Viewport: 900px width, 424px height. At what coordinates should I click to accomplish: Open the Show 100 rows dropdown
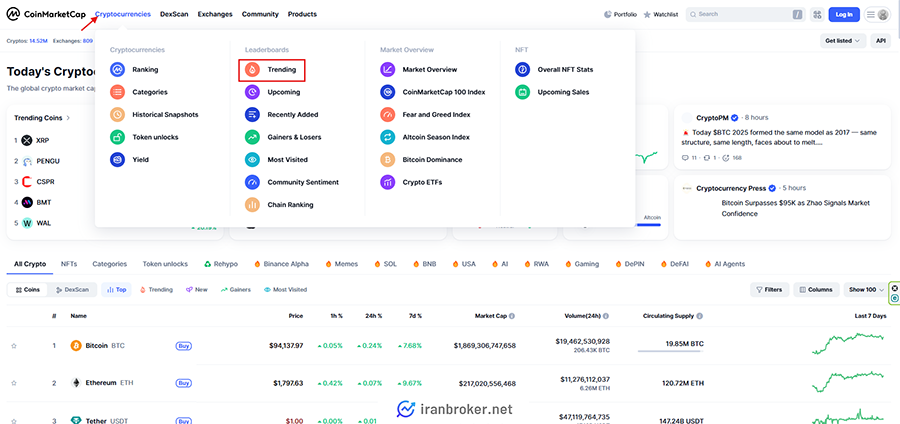(x=866, y=290)
